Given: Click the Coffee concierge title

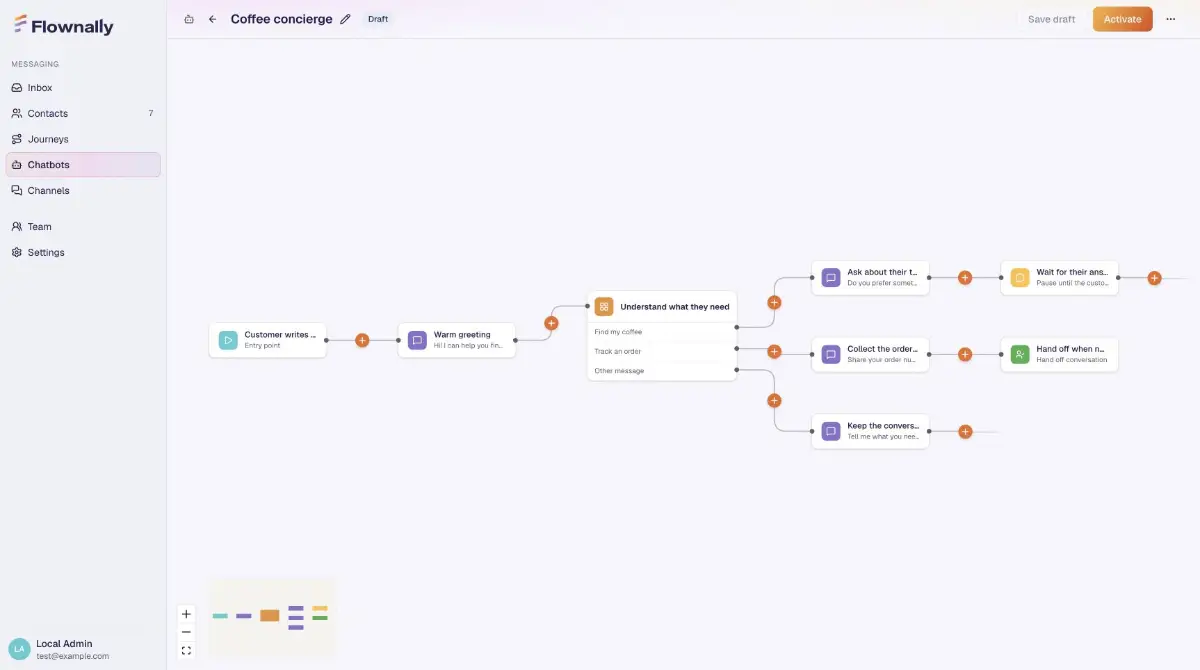Looking at the screenshot, I should (281, 19).
